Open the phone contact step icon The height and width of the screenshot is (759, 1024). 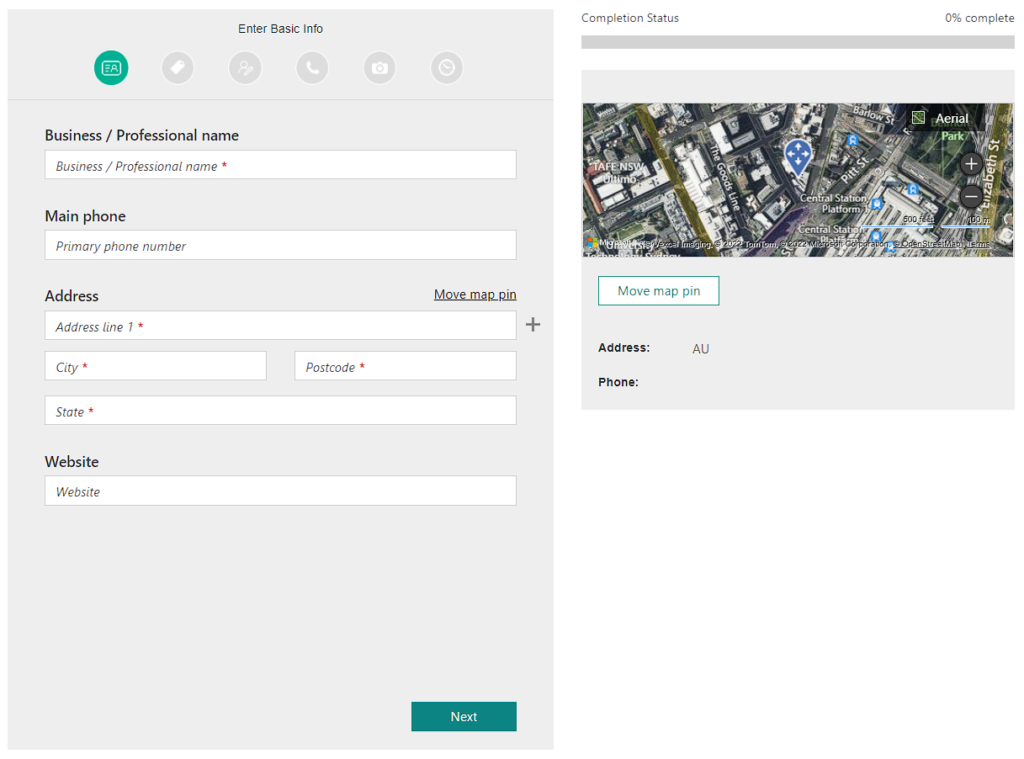[312, 68]
